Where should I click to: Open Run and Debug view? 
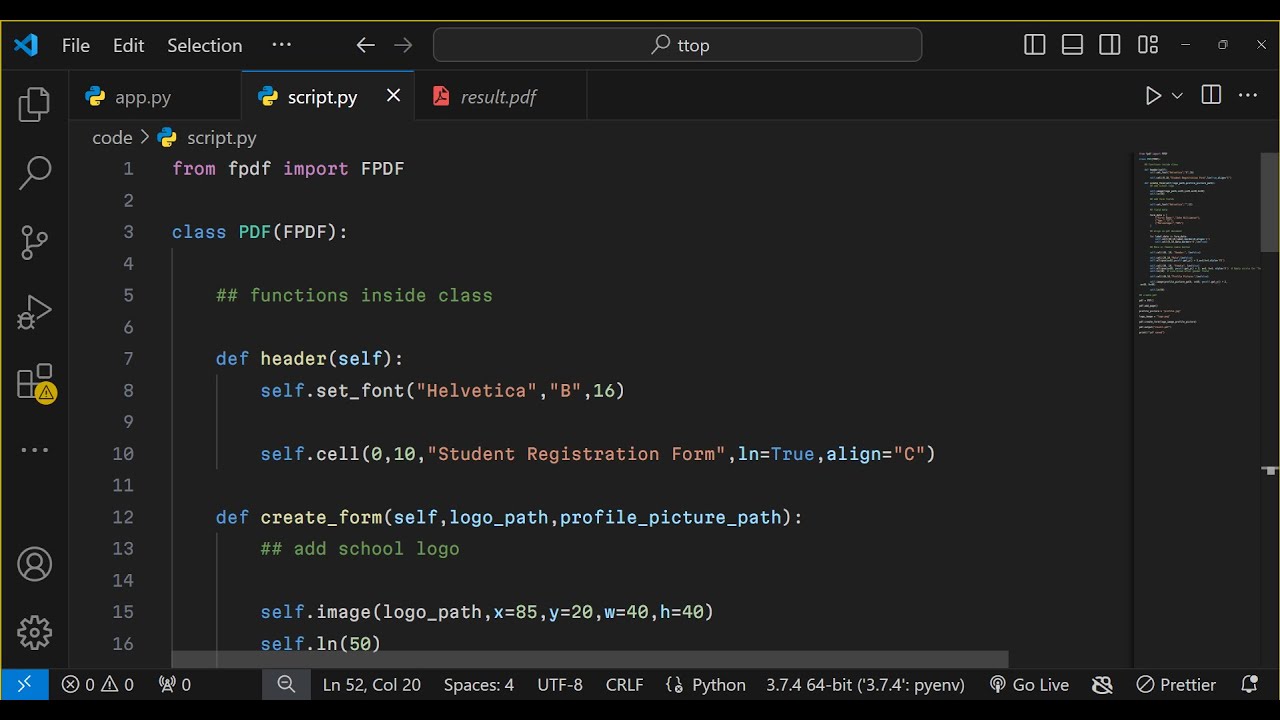click(x=34, y=312)
